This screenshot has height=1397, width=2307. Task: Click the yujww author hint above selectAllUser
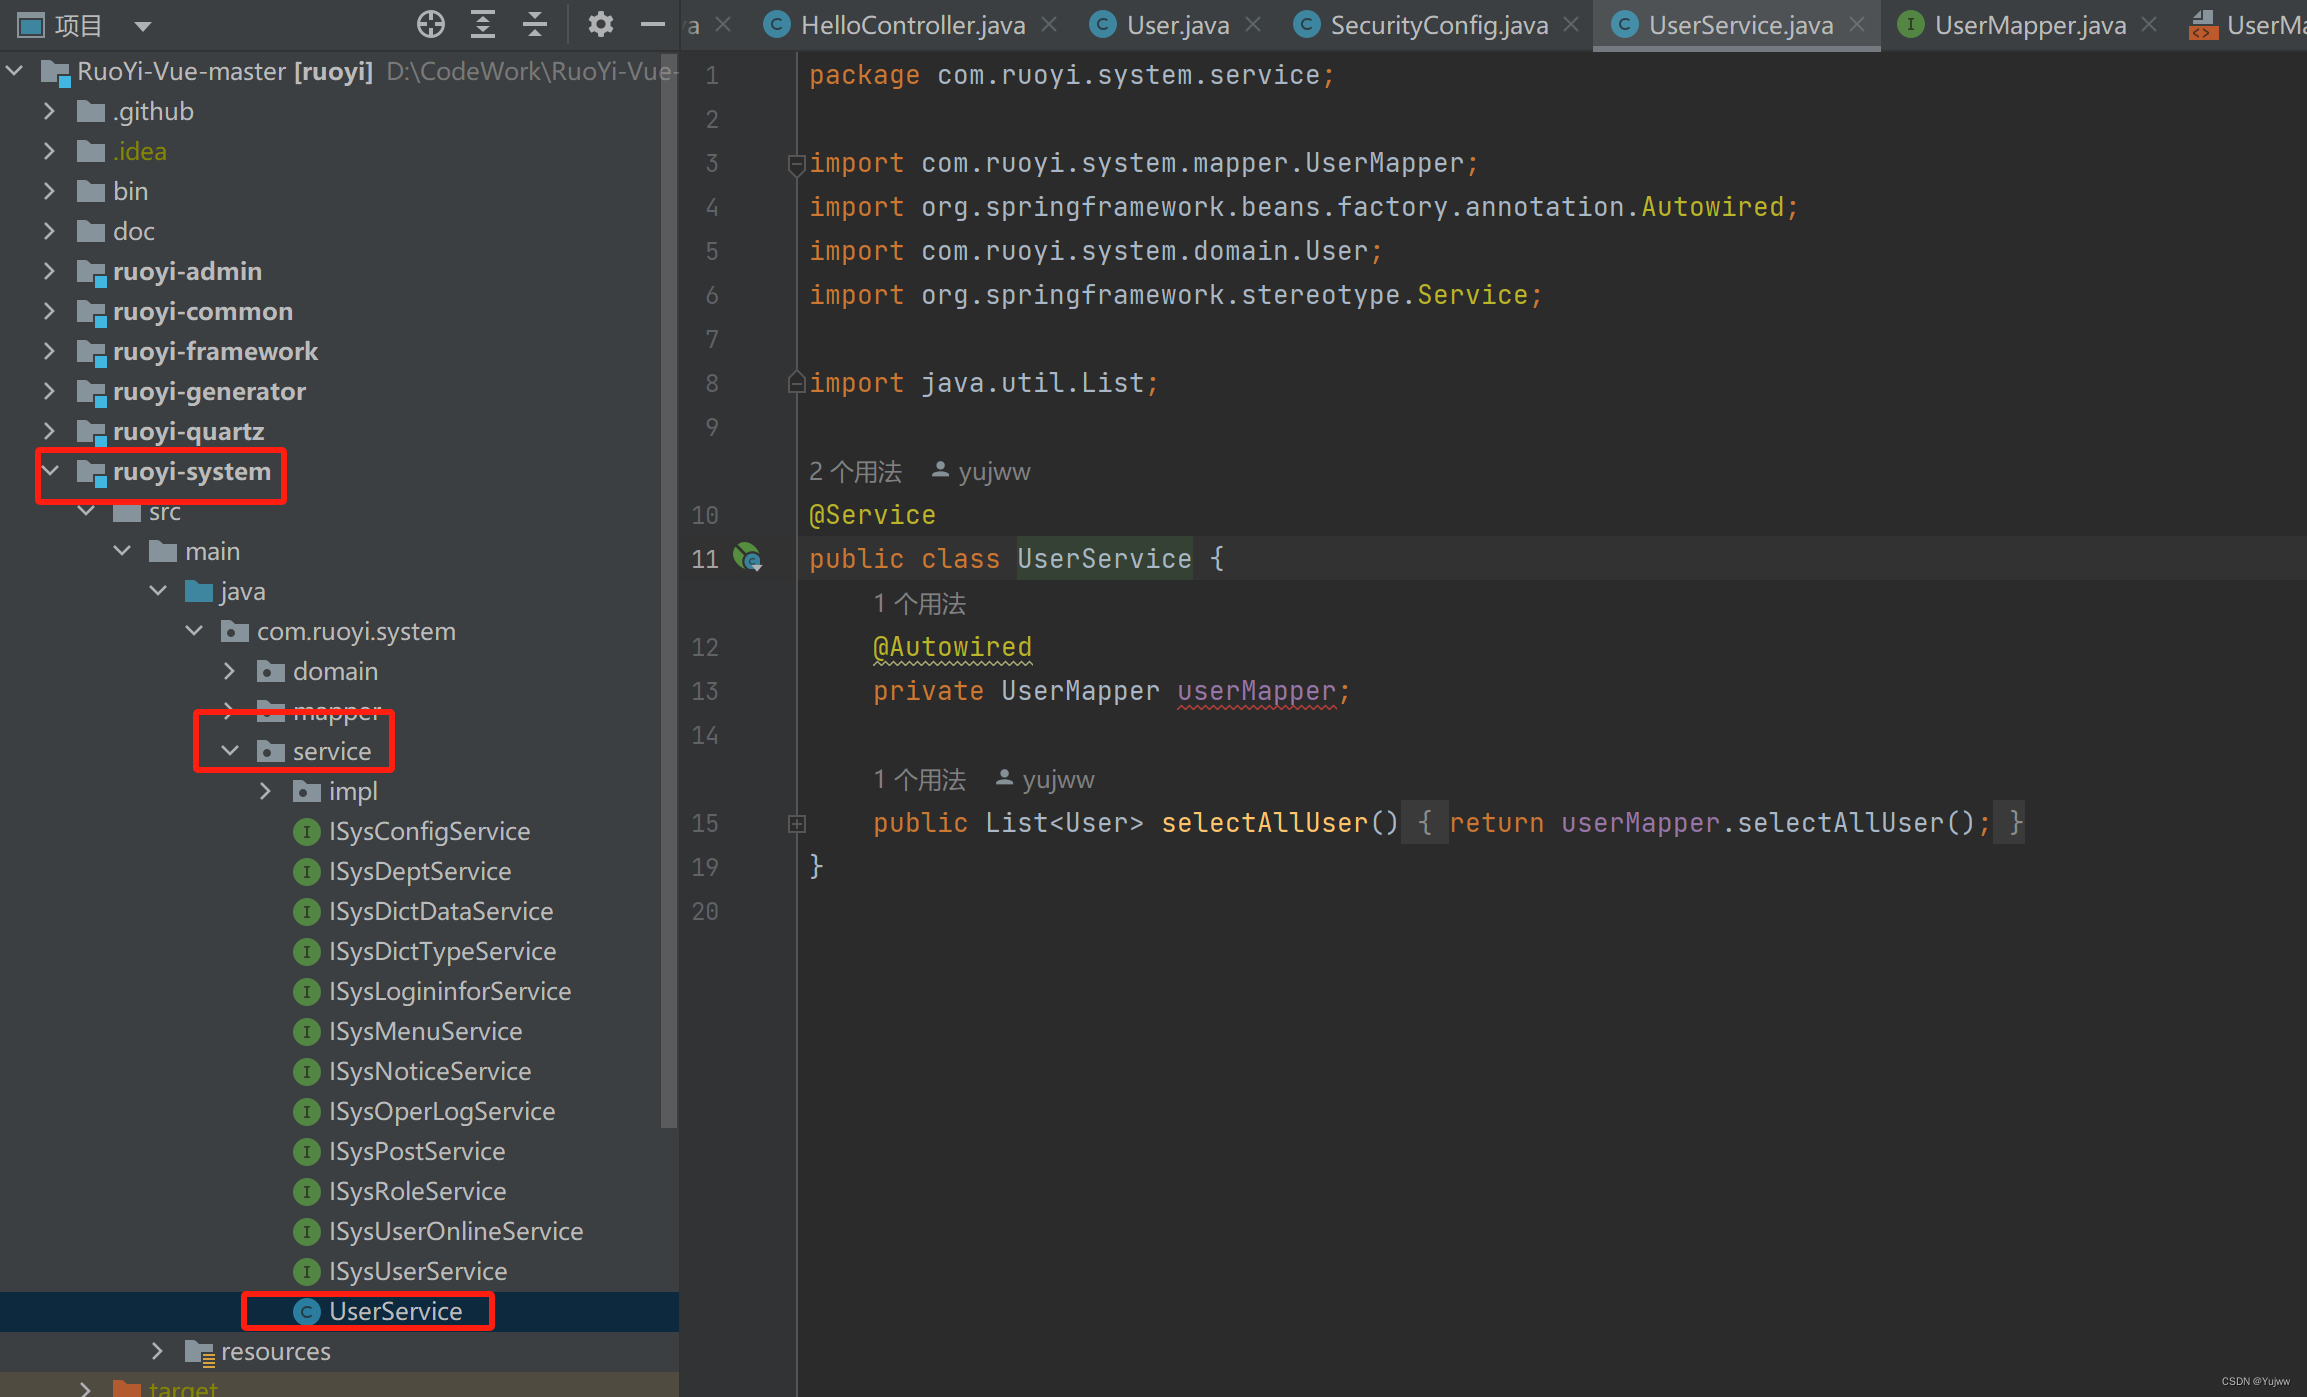[1057, 779]
